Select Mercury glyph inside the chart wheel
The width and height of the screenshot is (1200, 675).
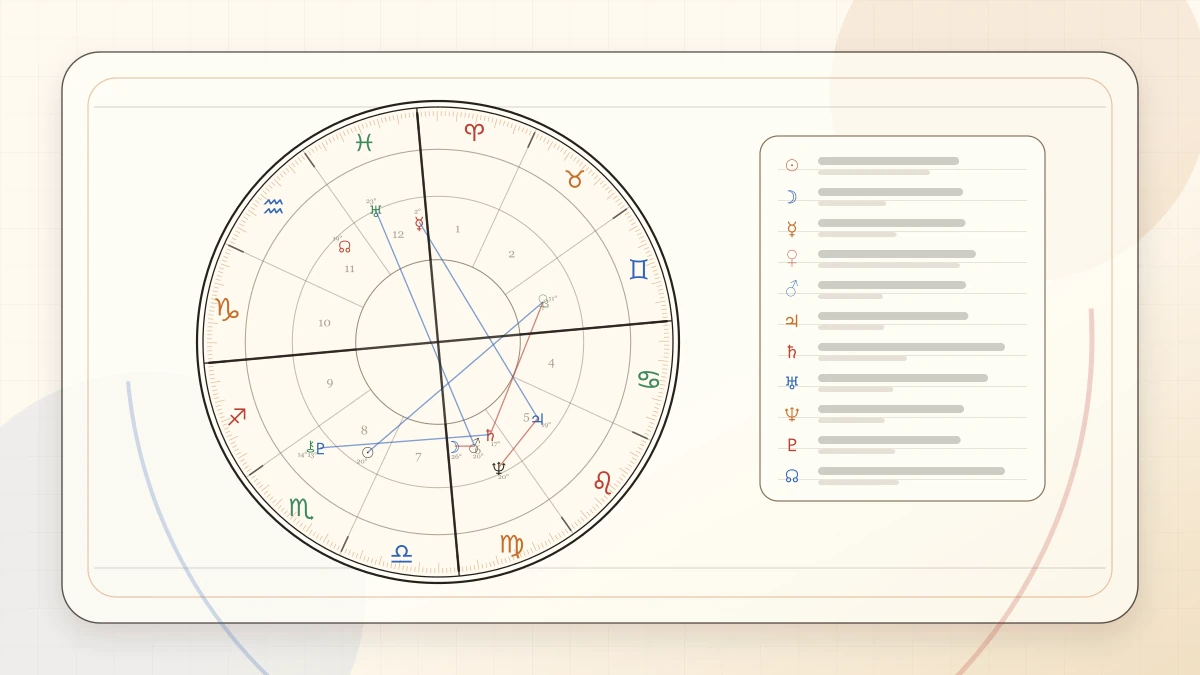419,224
